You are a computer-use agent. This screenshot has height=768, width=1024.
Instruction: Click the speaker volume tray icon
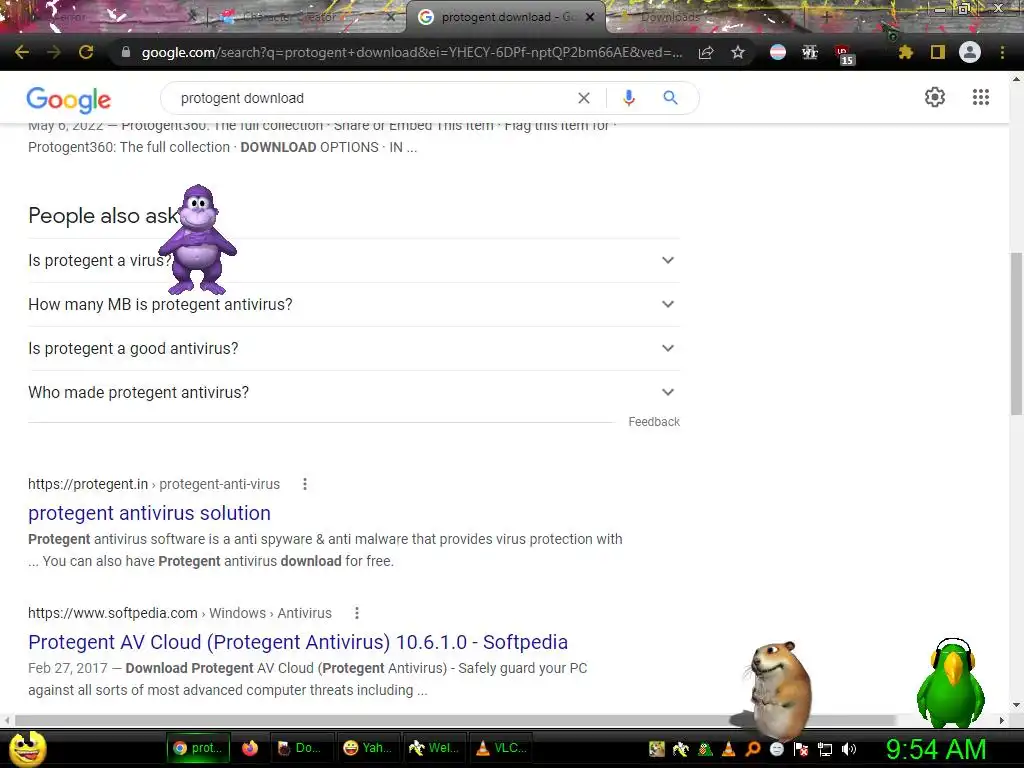pos(849,749)
